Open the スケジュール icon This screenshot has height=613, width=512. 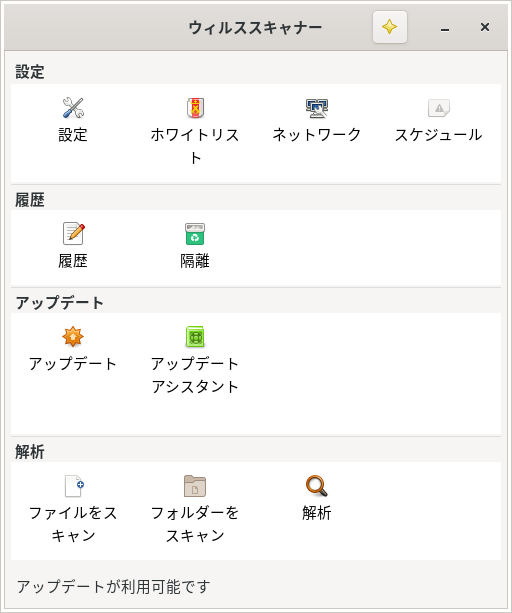439,108
